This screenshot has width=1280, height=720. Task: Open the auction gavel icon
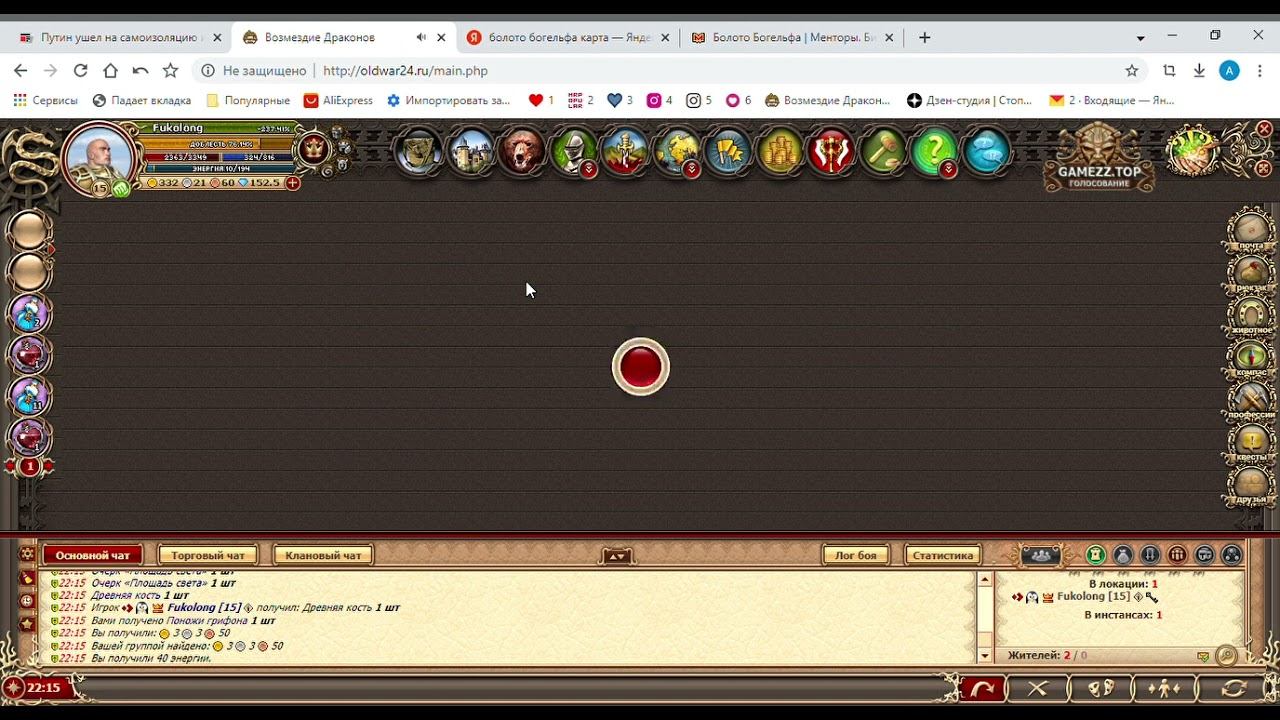tap(883, 152)
